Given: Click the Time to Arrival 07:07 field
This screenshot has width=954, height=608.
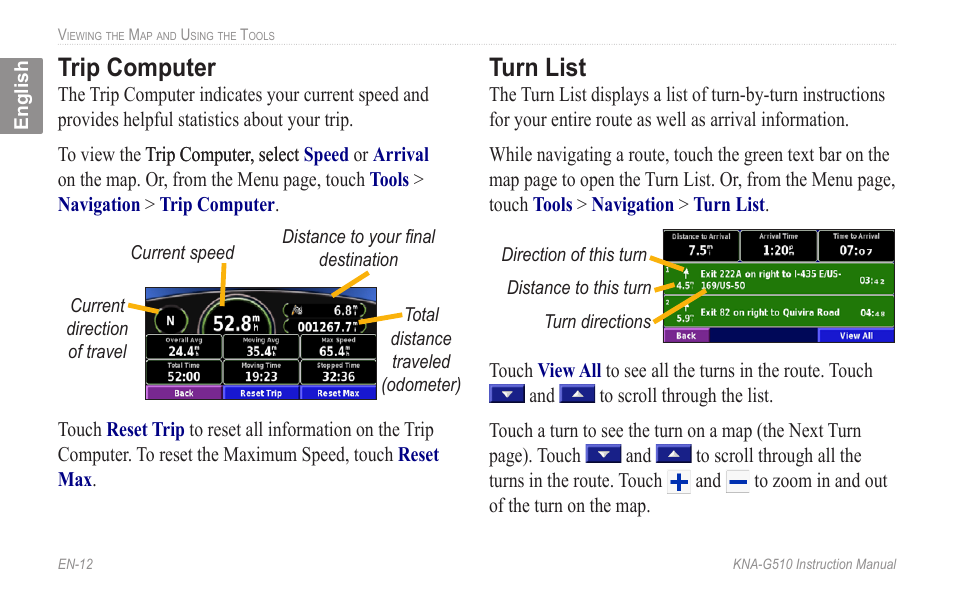Looking at the screenshot, I should [856, 245].
